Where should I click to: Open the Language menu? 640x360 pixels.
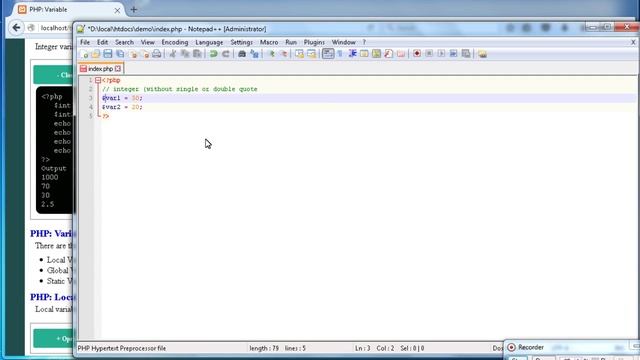[209, 42]
